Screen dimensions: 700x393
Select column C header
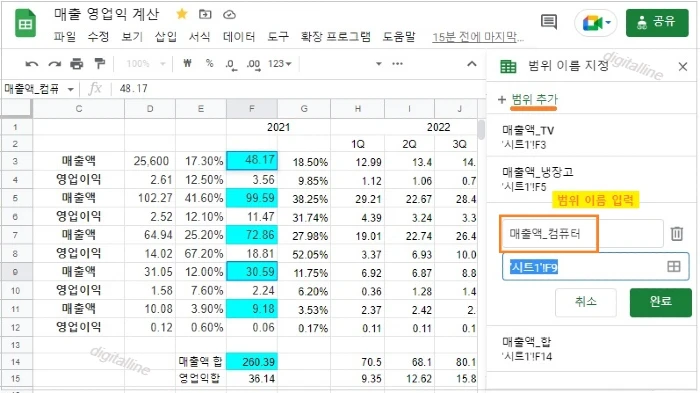tap(79, 109)
